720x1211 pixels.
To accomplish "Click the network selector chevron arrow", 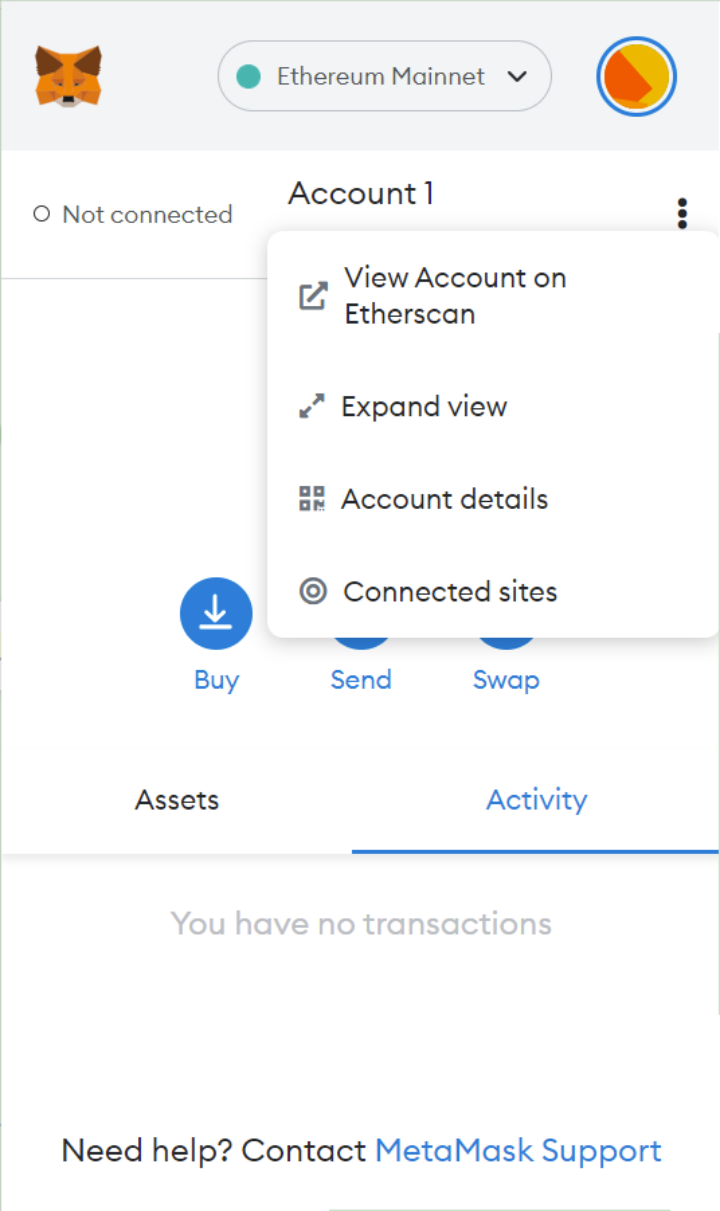I will click(x=517, y=76).
